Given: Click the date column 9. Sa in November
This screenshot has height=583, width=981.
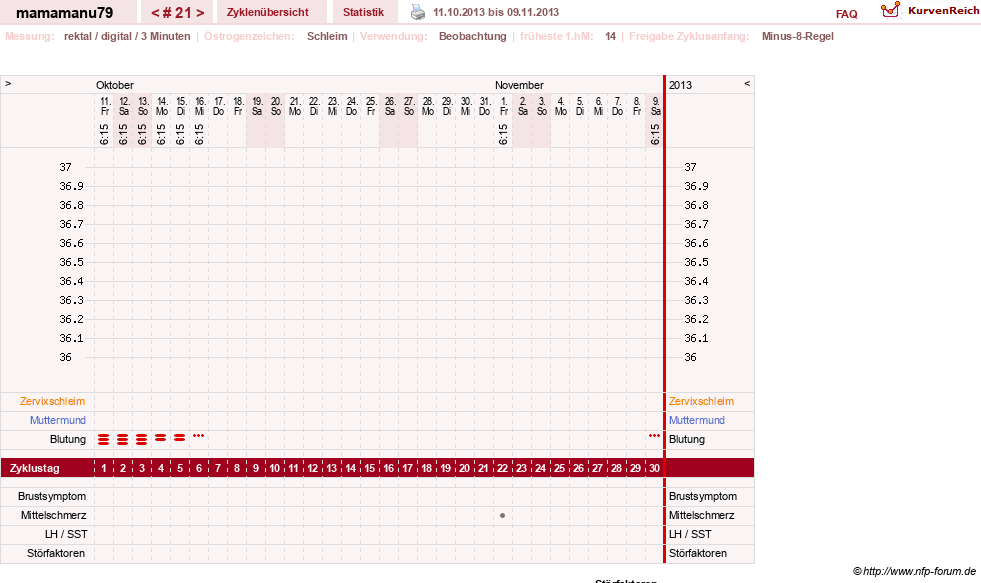Looking at the screenshot, I should [x=655, y=106].
